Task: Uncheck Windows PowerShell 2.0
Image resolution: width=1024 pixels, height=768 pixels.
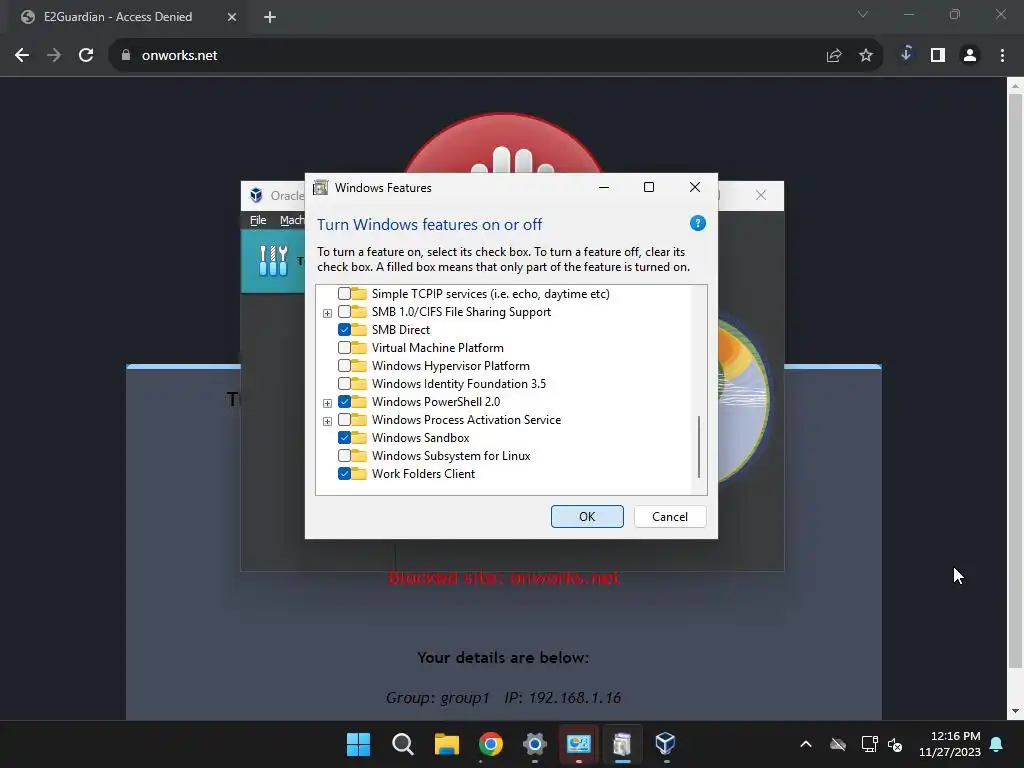Action: click(344, 402)
